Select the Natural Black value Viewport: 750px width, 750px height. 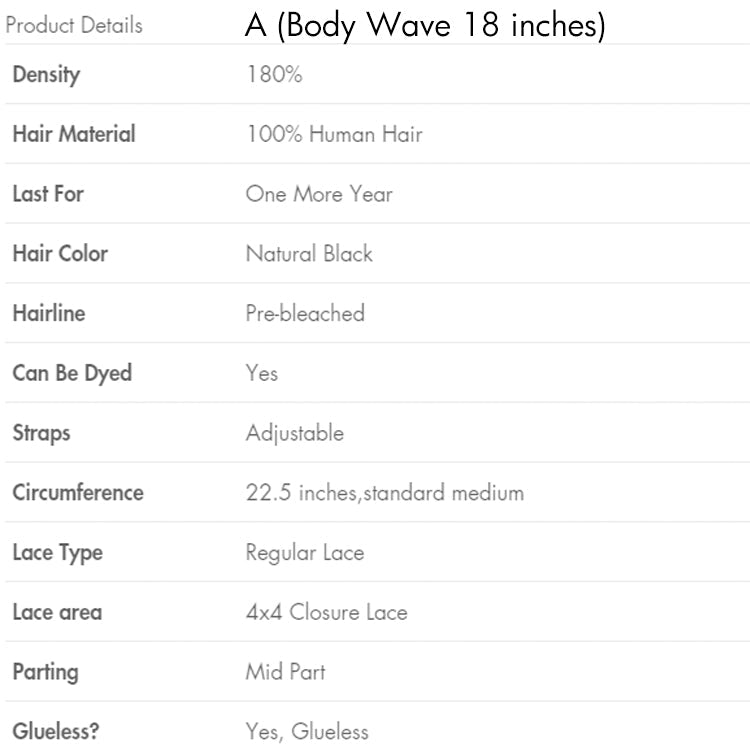tap(309, 253)
